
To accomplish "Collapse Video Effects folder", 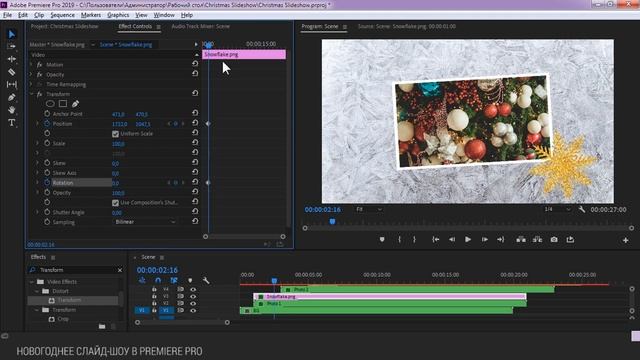I will (x=31, y=282).
